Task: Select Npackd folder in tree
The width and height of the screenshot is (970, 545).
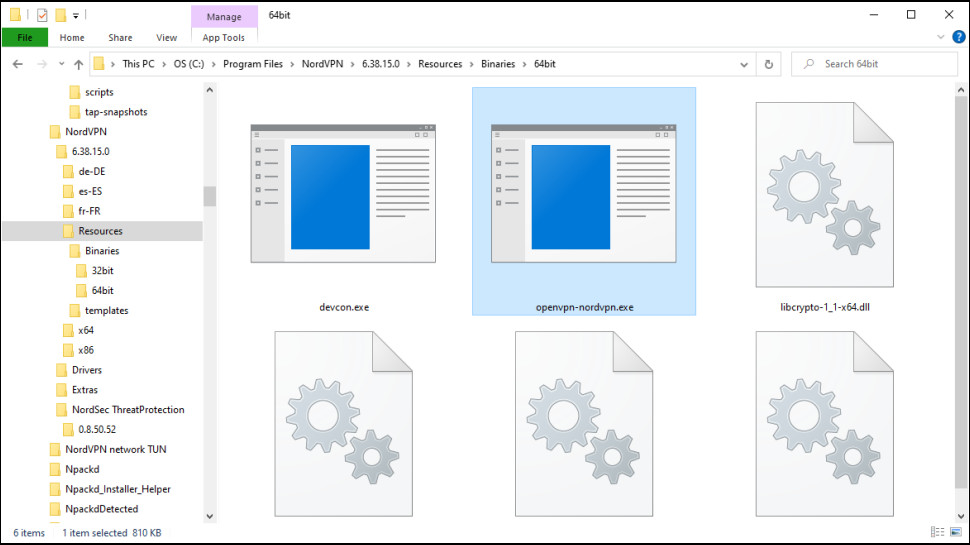Action: [x=82, y=469]
